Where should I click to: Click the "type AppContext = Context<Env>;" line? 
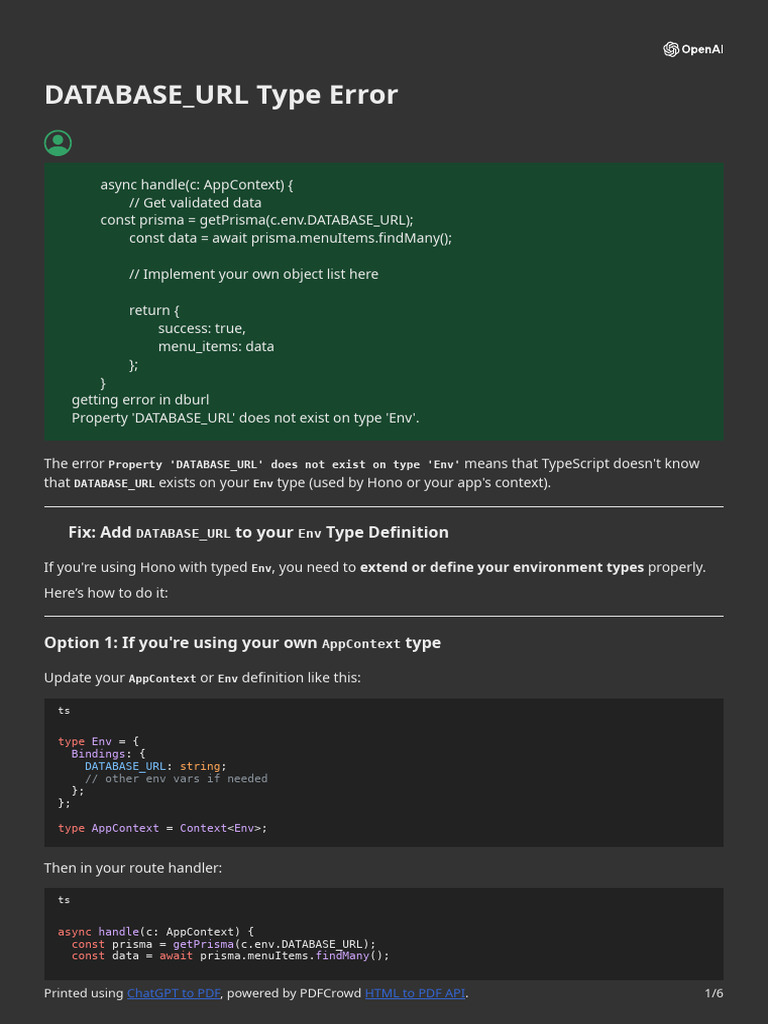162,828
